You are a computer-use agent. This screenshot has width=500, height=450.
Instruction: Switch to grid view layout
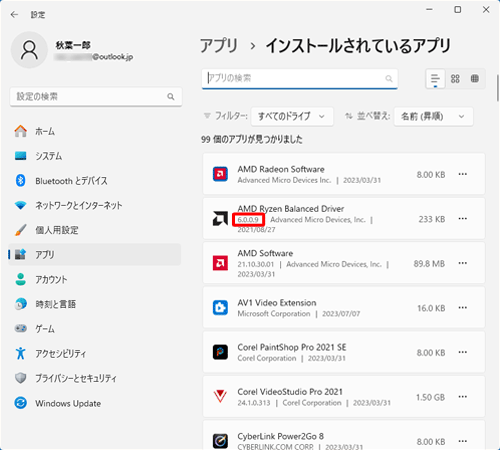click(x=455, y=79)
